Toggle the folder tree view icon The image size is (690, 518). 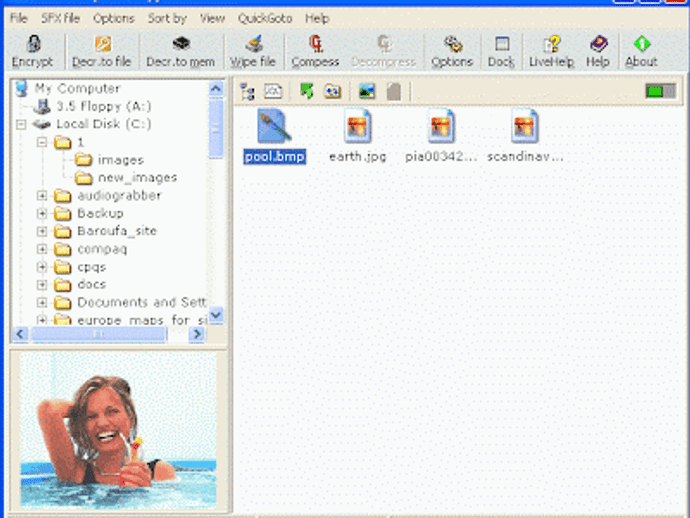[x=247, y=92]
